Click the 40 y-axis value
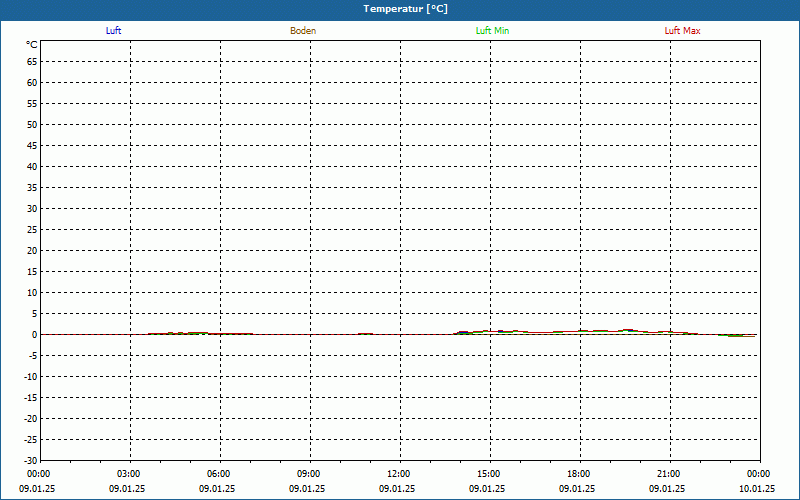The image size is (800, 500). (x=33, y=166)
